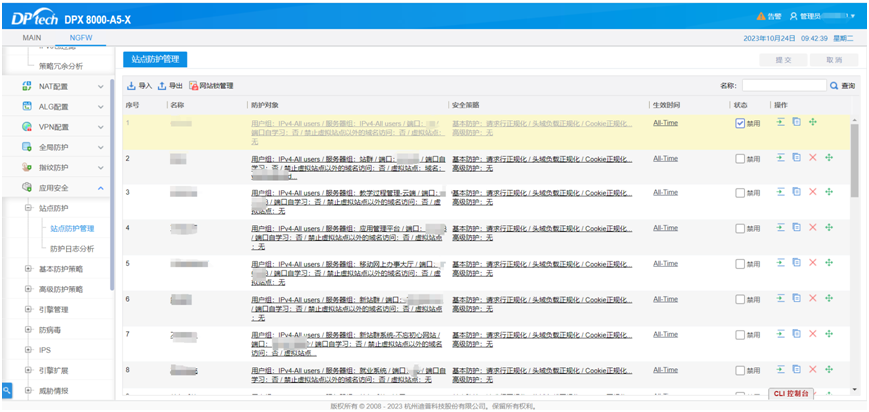The height and width of the screenshot is (412, 869).
Task: Click the insert icon in row 3
Action: pos(780,192)
